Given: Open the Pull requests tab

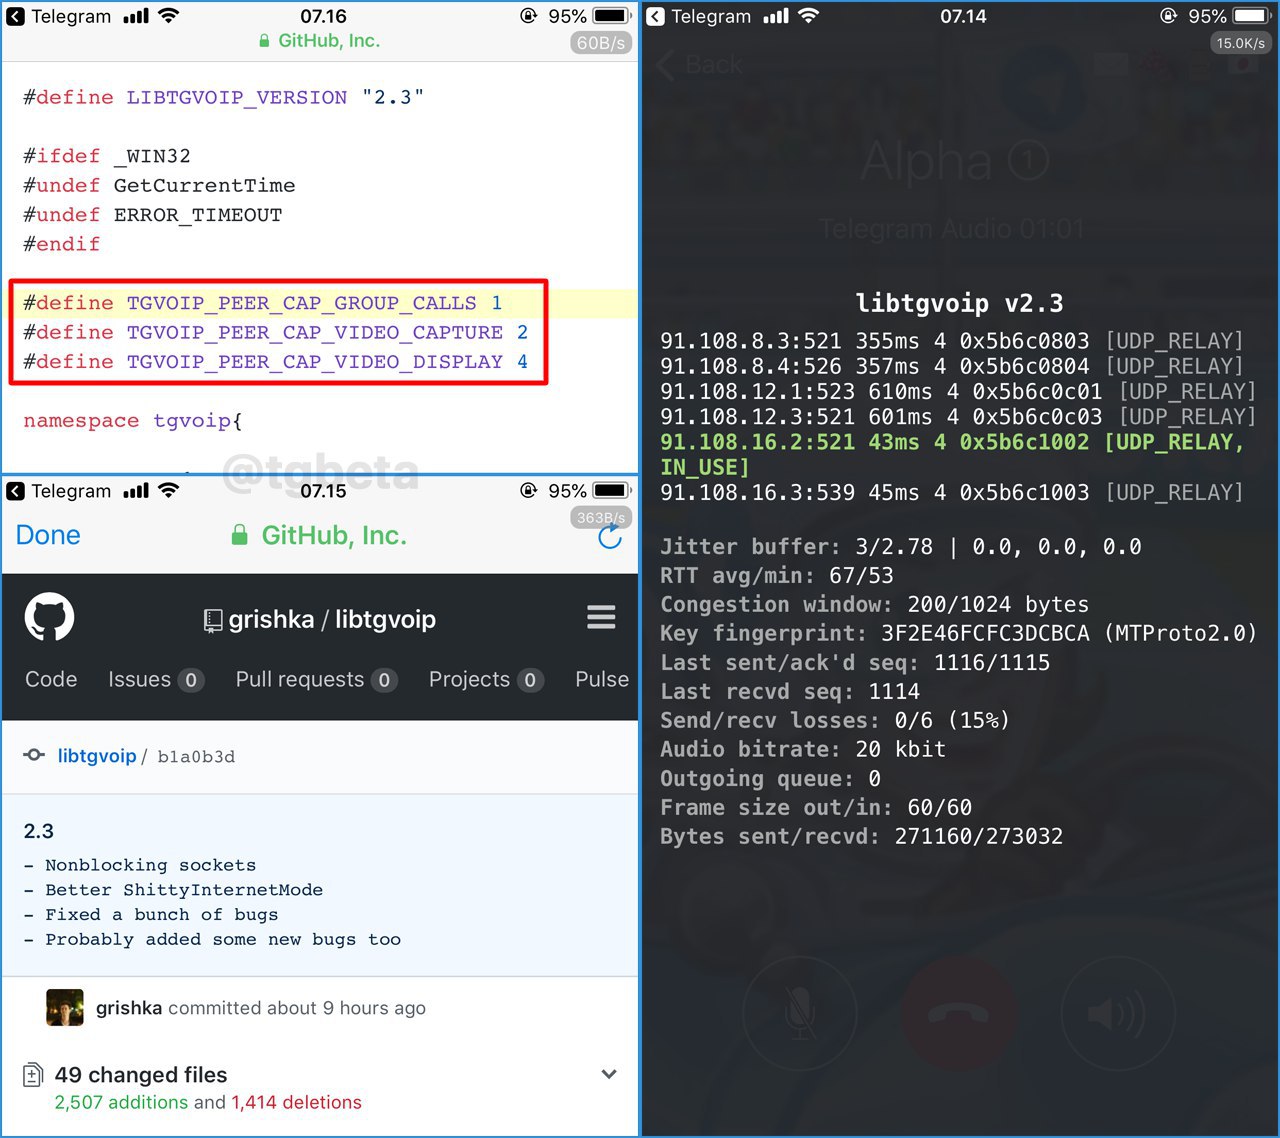Looking at the screenshot, I should tap(316, 680).
